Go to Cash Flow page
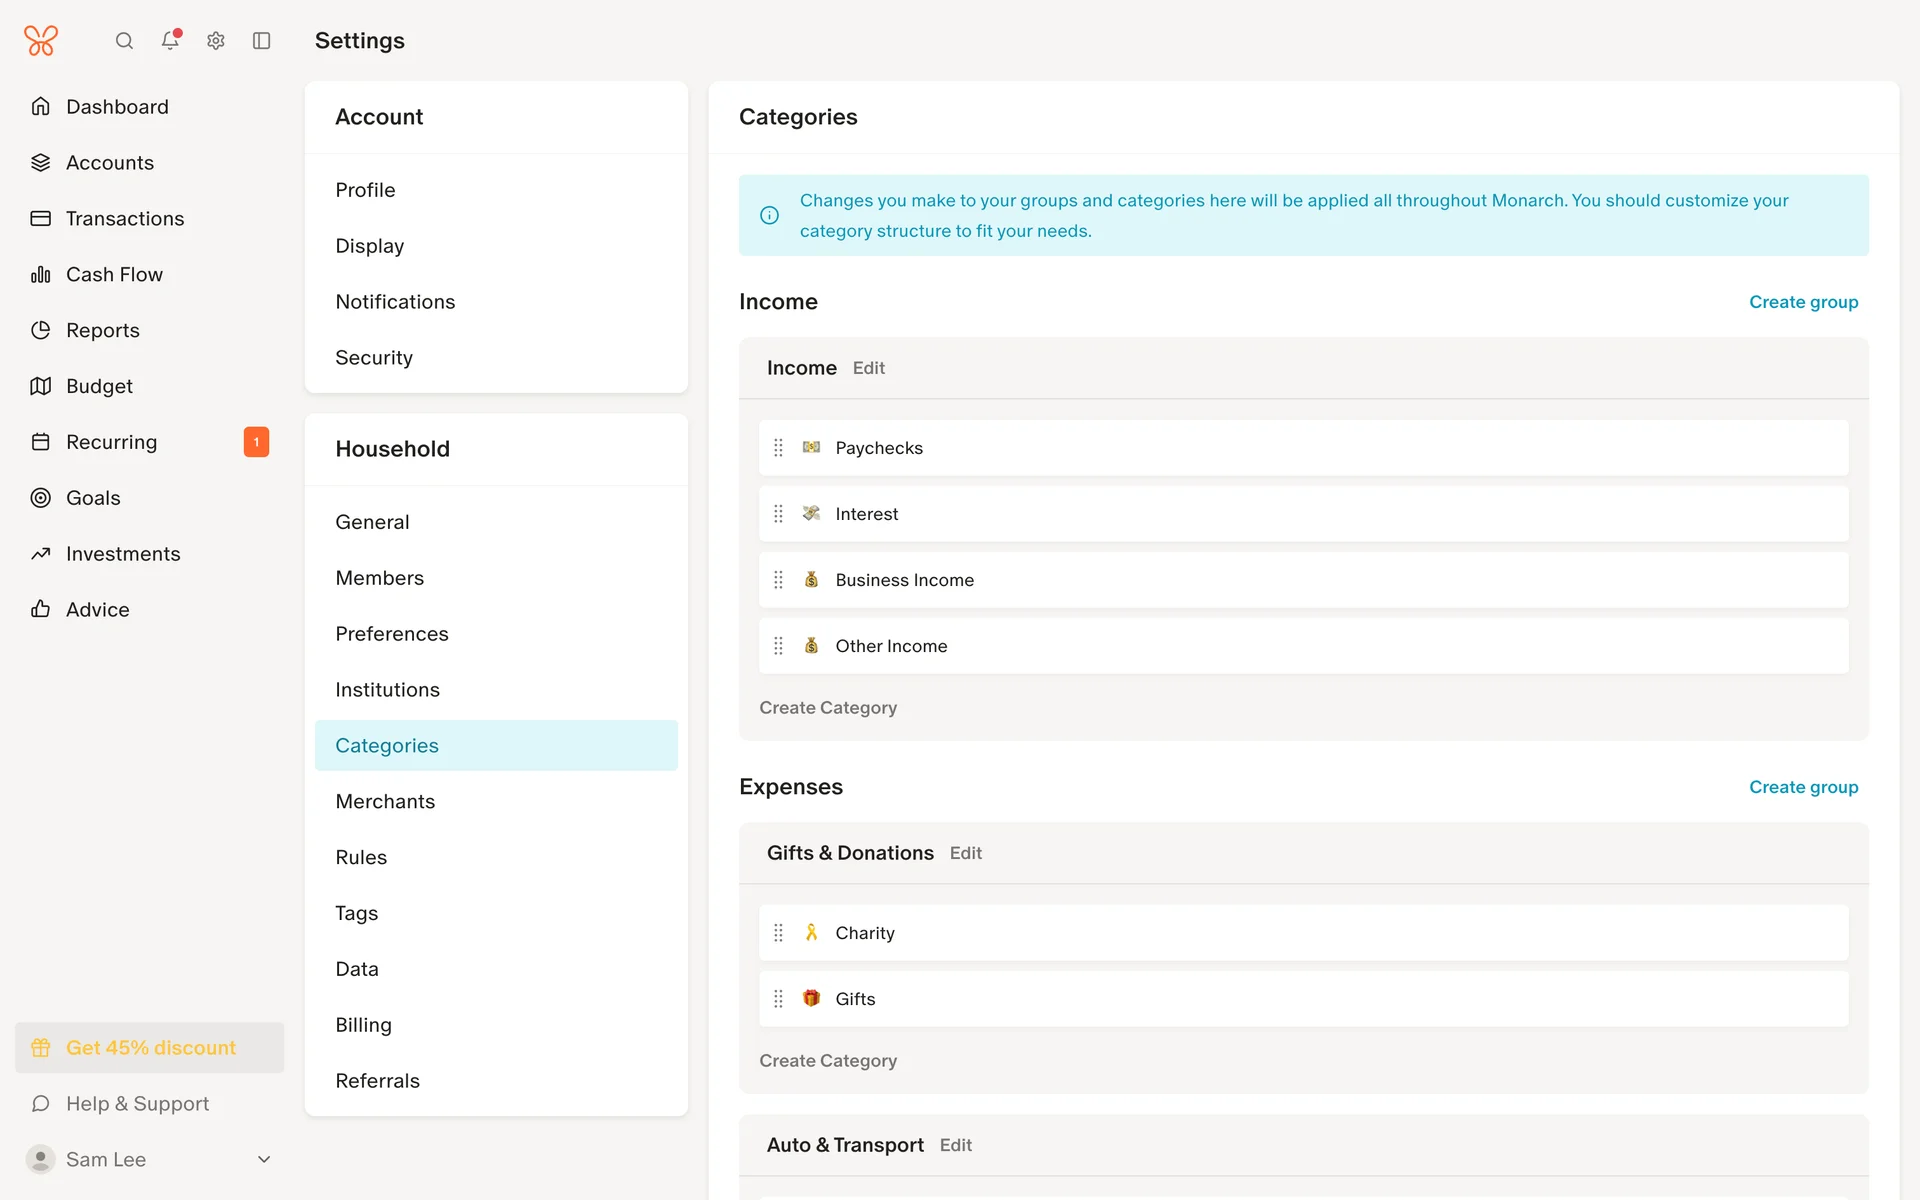This screenshot has height=1200, width=1920. point(114,274)
